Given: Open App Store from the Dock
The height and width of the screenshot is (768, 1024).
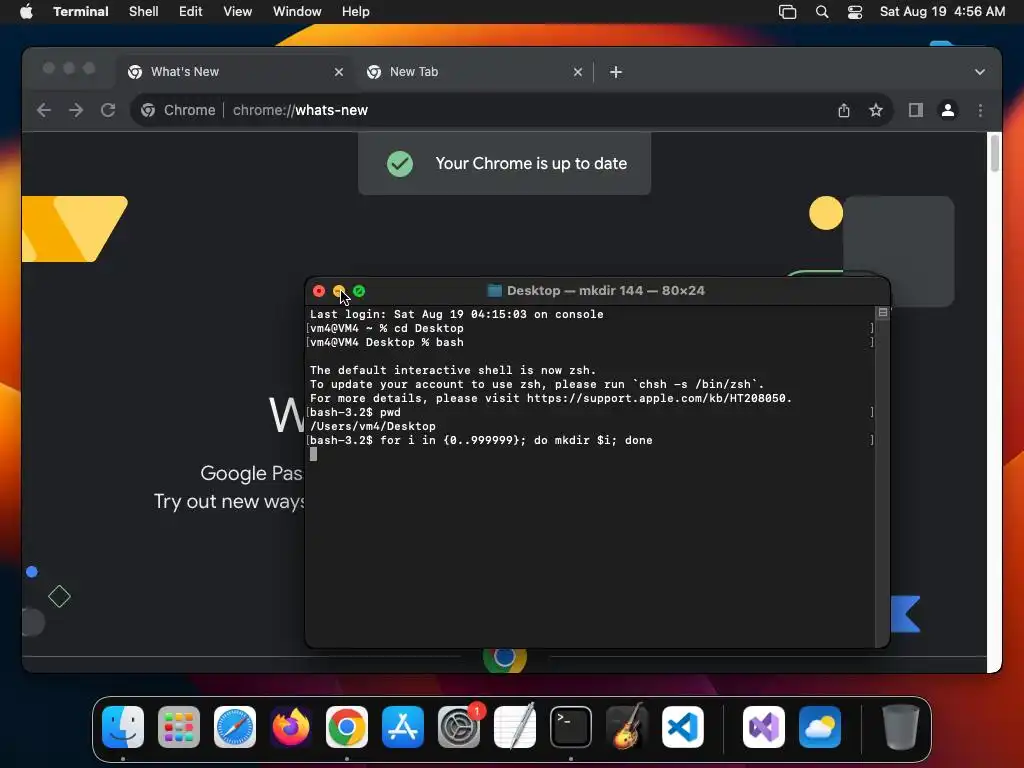Looking at the screenshot, I should [403, 727].
